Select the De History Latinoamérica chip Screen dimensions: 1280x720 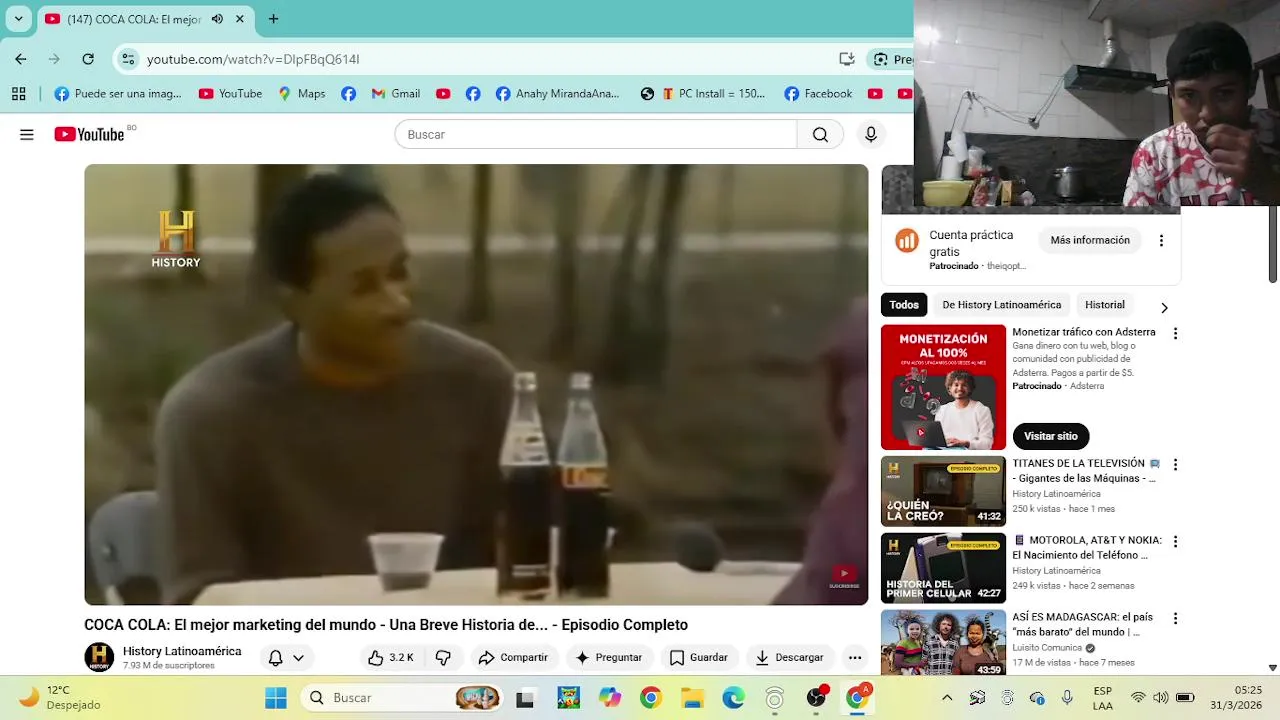tap(1002, 305)
